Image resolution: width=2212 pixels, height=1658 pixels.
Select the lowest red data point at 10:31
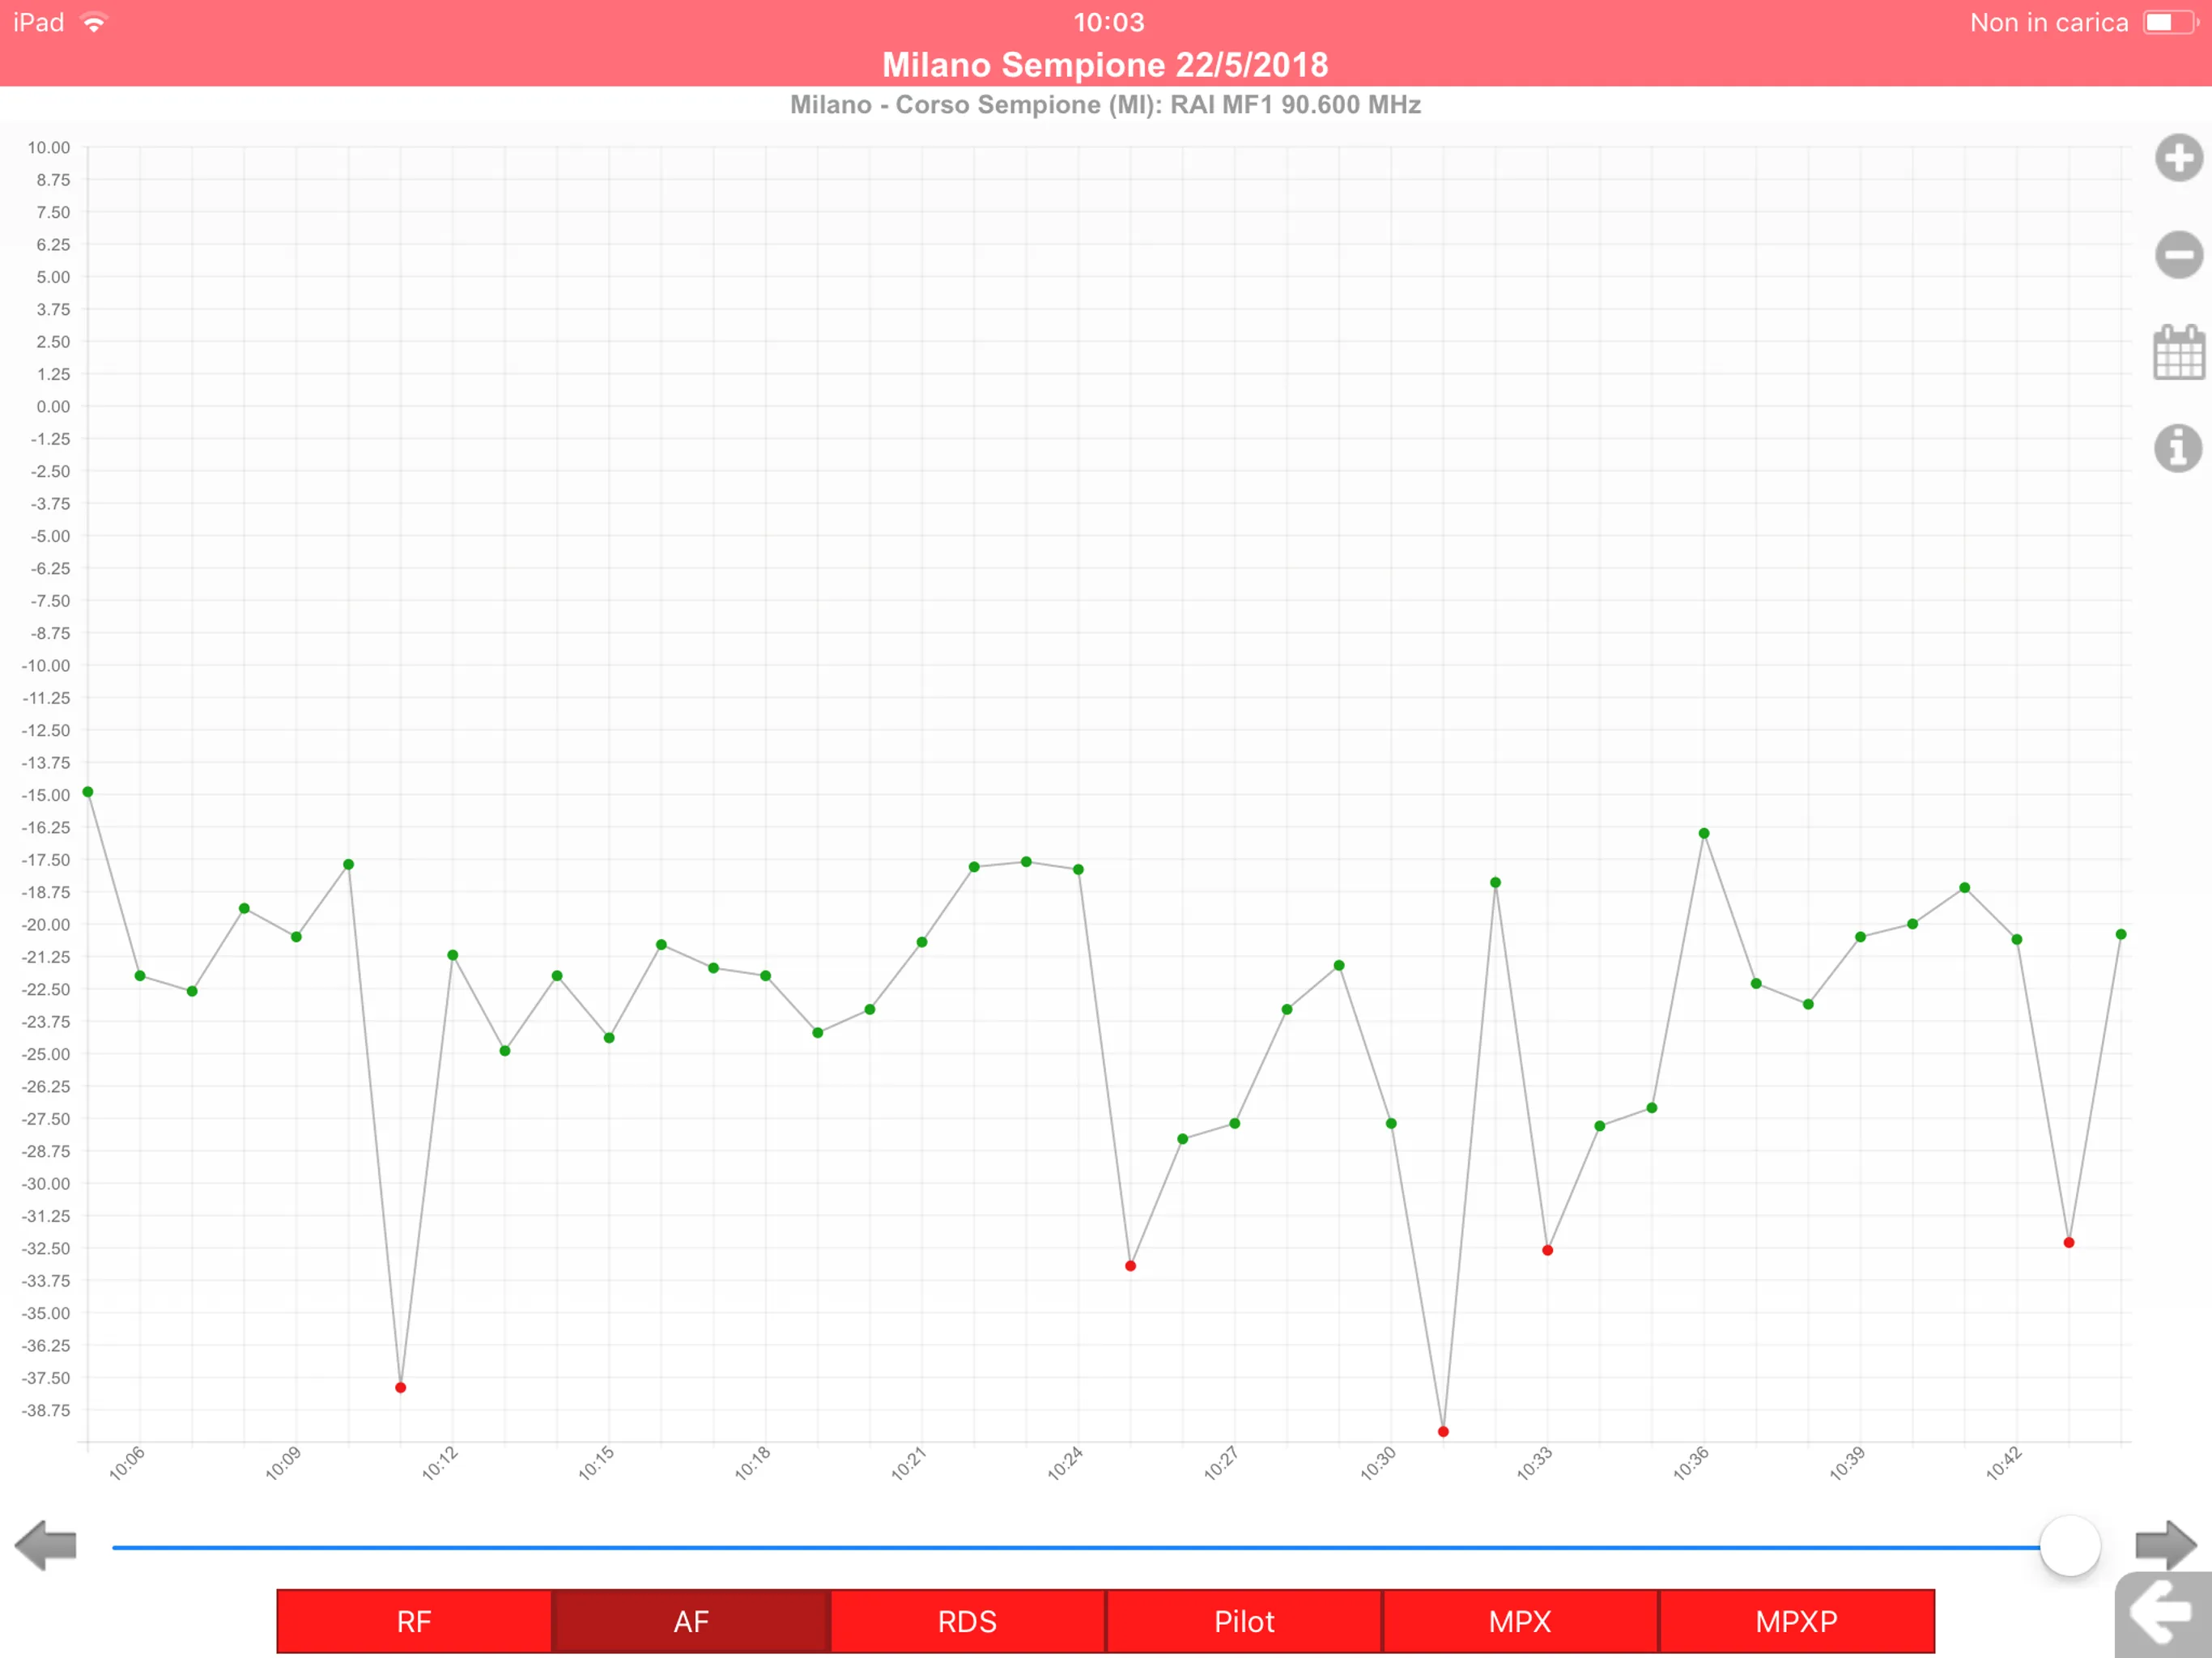[x=1443, y=1431]
